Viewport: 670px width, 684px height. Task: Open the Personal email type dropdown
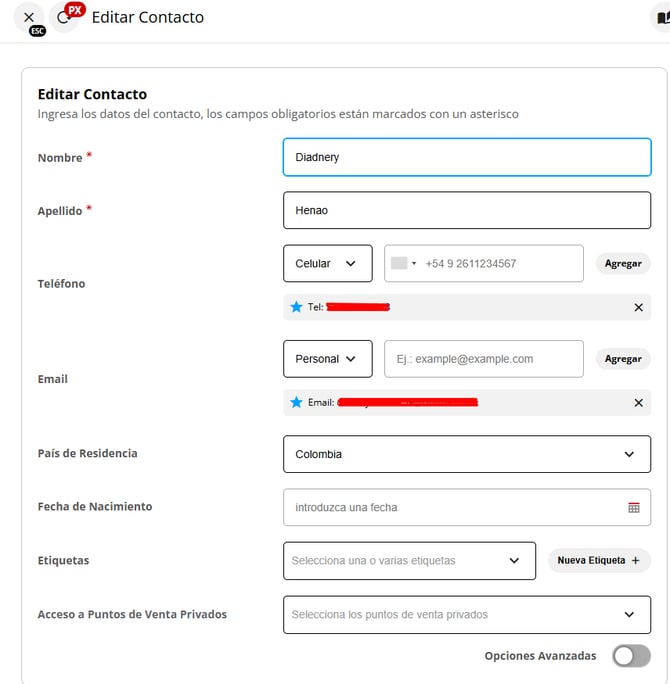coord(327,359)
